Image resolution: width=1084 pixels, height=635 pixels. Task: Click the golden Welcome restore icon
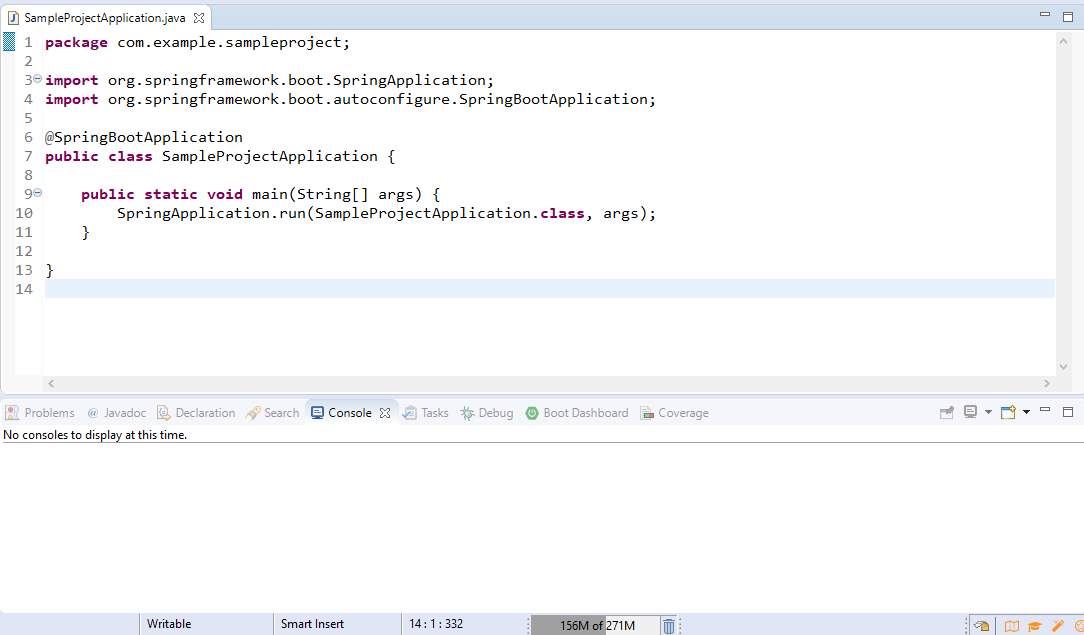coord(981,624)
